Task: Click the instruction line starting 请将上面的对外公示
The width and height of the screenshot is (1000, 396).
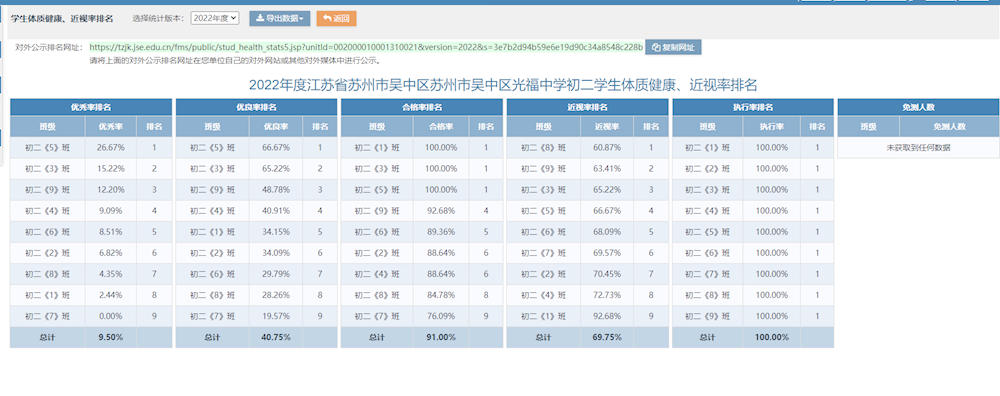Action: coord(235,61)
